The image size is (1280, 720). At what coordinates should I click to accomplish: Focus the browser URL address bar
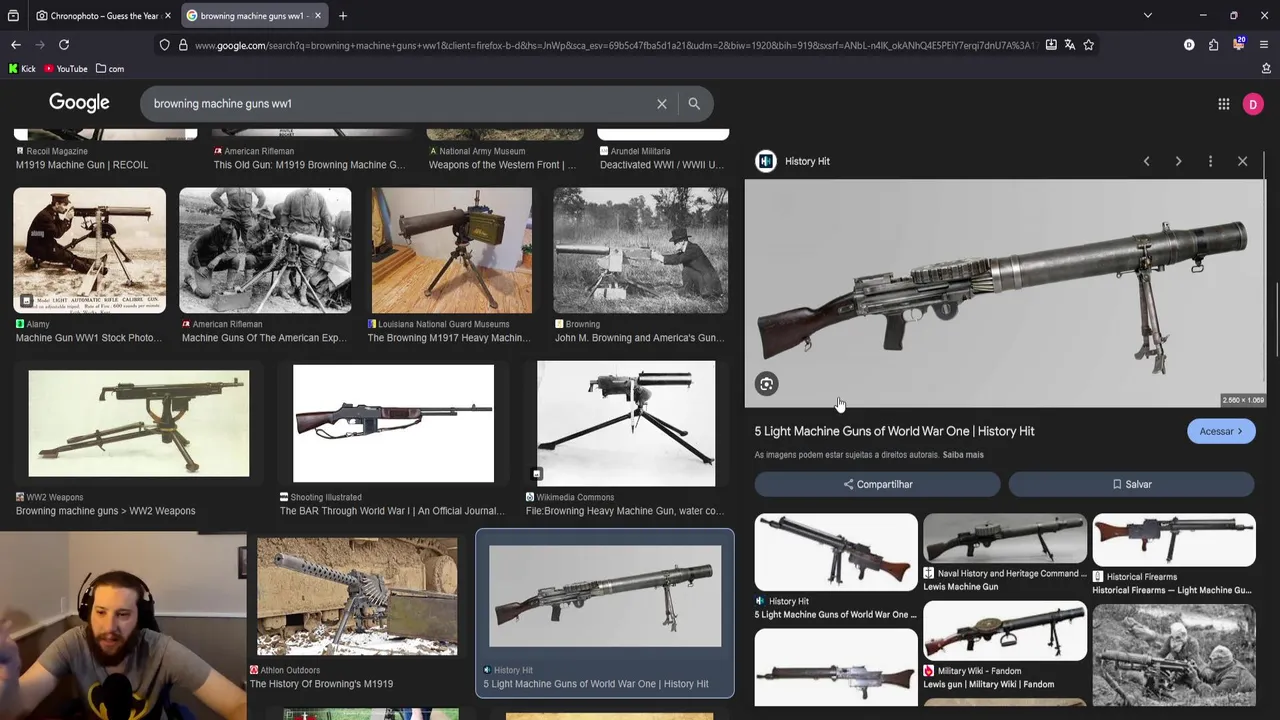coord(615,45)
